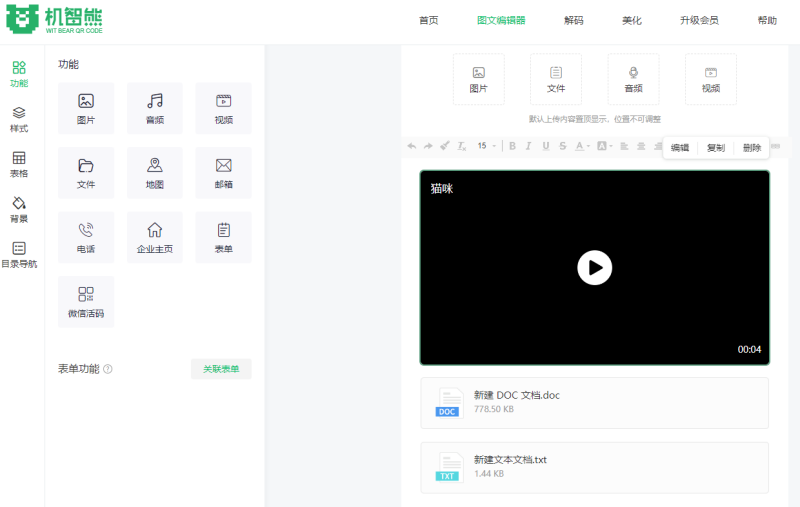Toggle underline formatting

point(546,146)
